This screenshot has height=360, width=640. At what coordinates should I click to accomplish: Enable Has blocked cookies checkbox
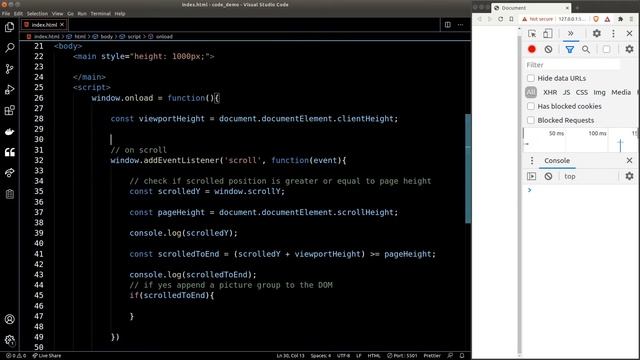click(531, 106)
